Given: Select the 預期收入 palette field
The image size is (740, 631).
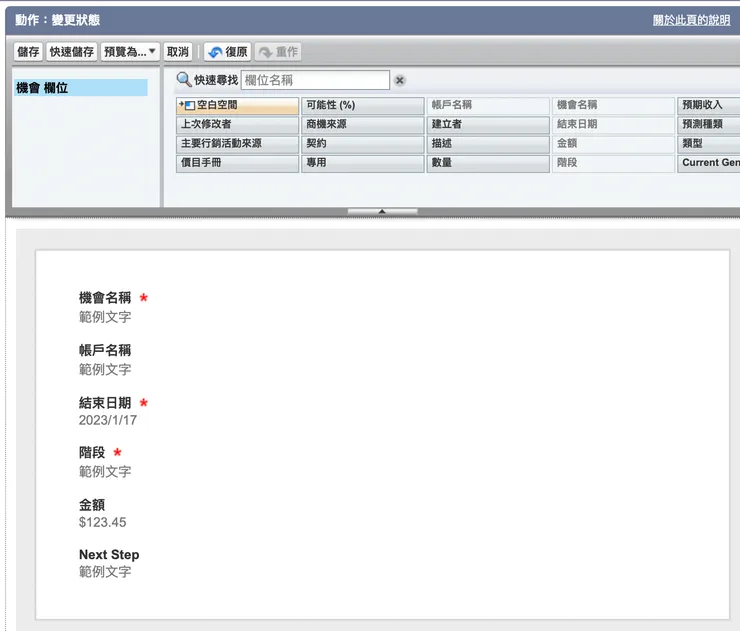Looking at the screenshot, I should (x=708, y=105).
